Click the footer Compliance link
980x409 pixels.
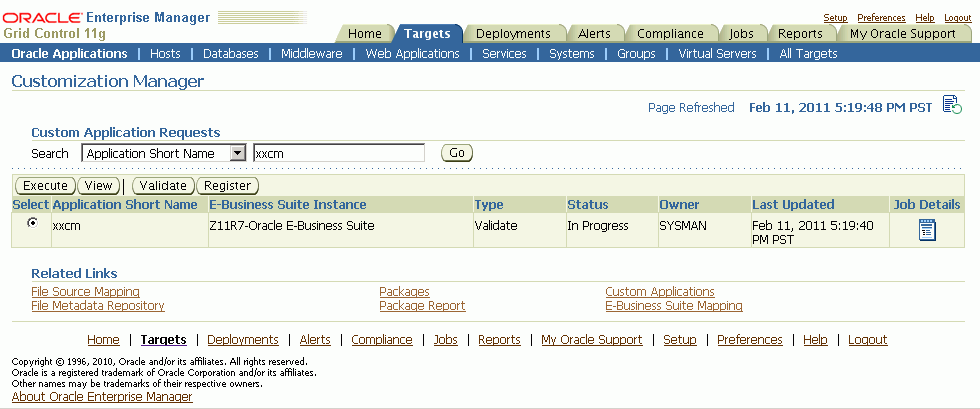382,340
